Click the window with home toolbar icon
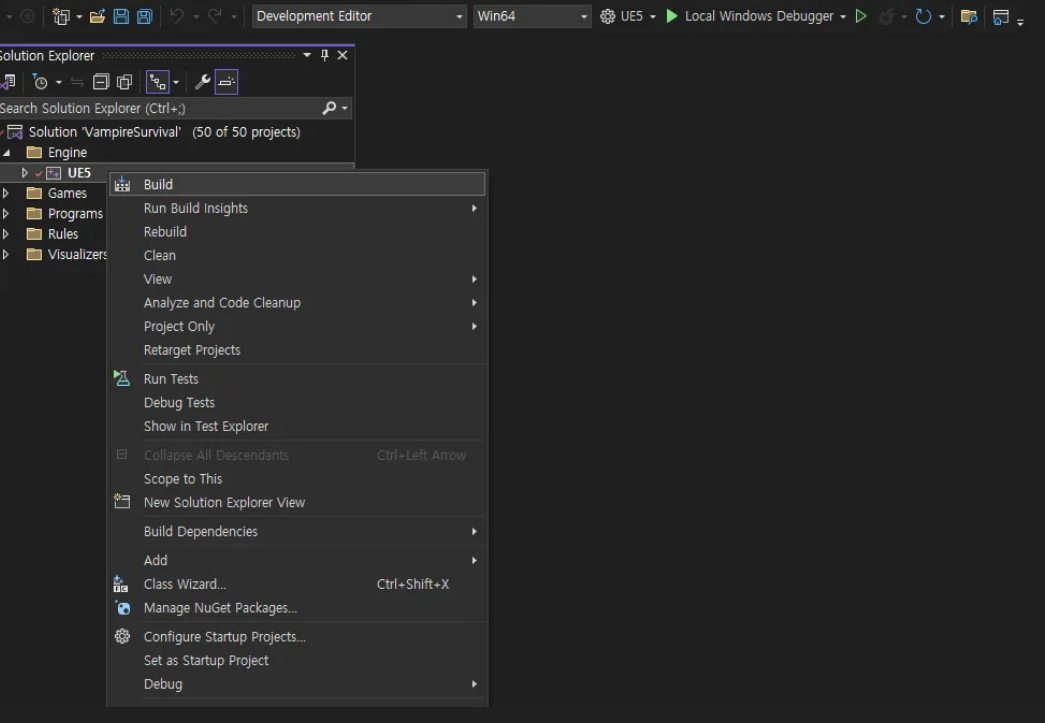Image resolution: width=1045 pixels, height=723 pixels. tap(1000, 17)
